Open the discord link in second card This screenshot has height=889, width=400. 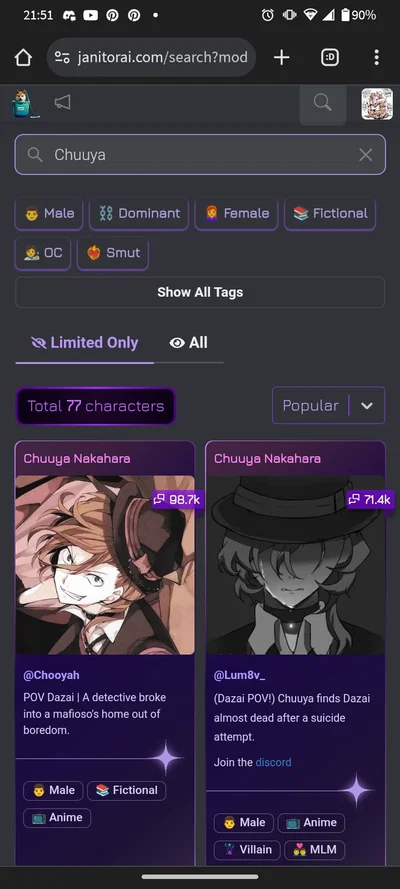pos(273,763)
